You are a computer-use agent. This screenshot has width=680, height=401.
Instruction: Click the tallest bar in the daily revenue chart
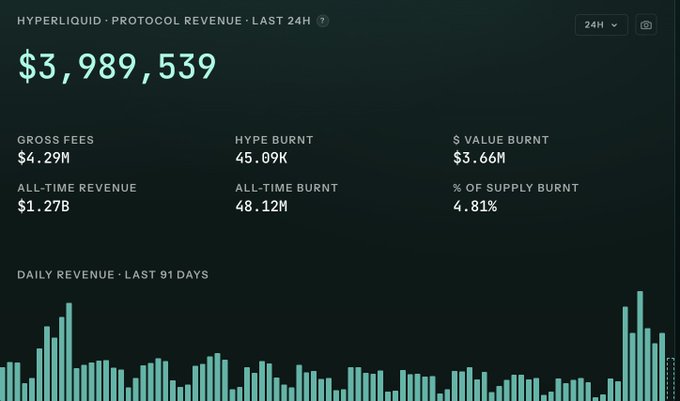(x=640, y=346)
